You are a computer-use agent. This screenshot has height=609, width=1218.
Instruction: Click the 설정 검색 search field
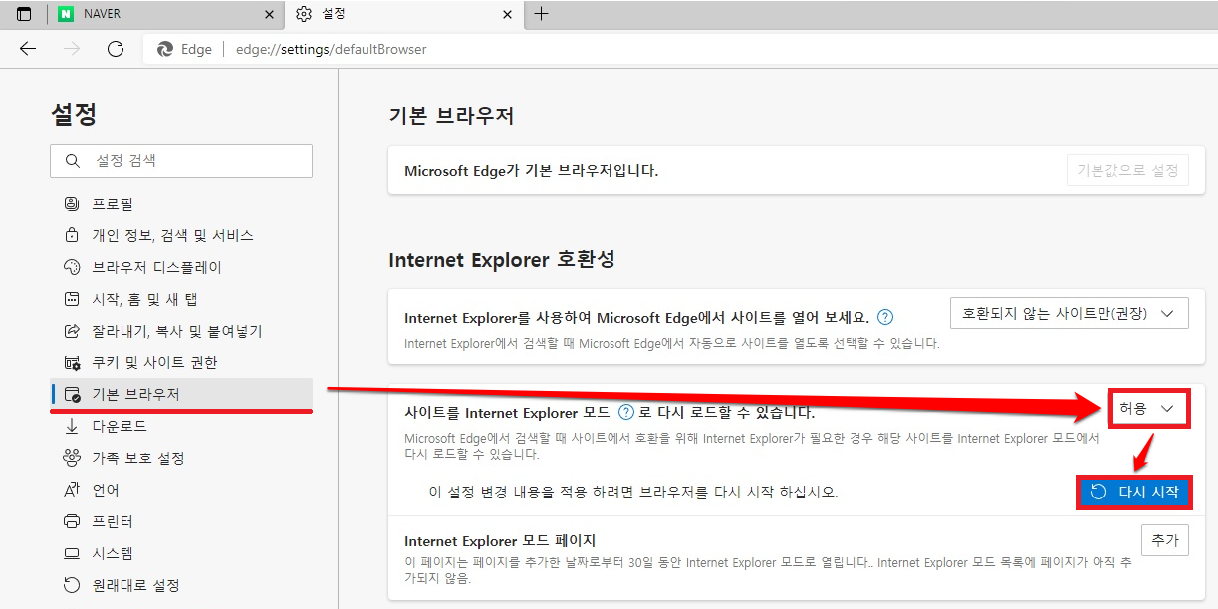point(181,161)
